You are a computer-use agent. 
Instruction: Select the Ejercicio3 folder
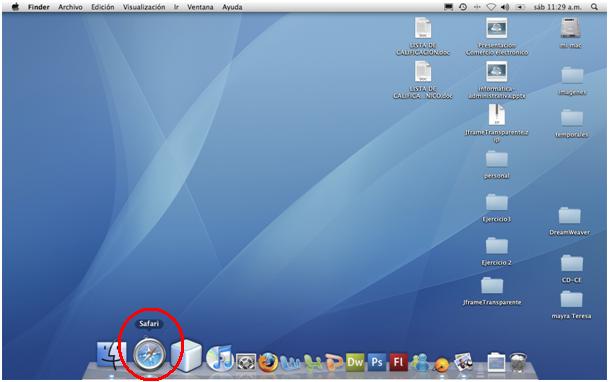[x=496, y=208]
